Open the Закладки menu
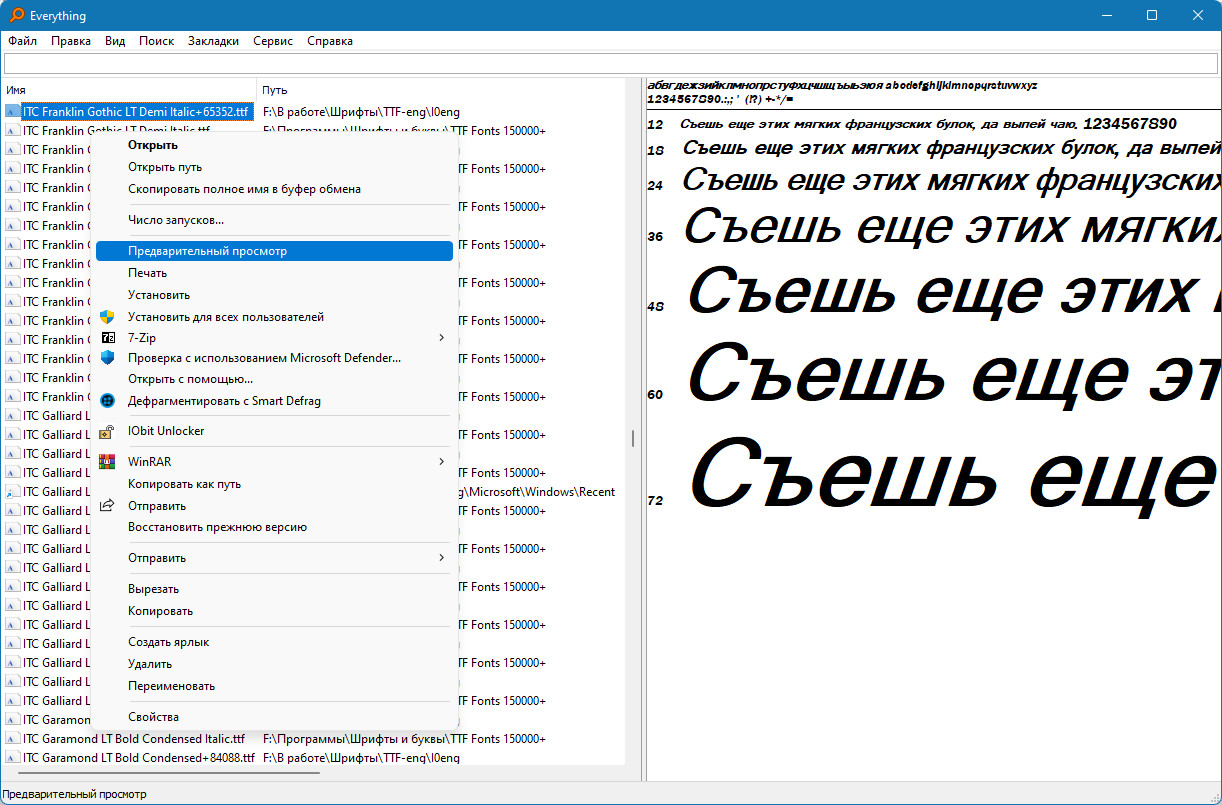1222x805 pixels. (213, 41)
